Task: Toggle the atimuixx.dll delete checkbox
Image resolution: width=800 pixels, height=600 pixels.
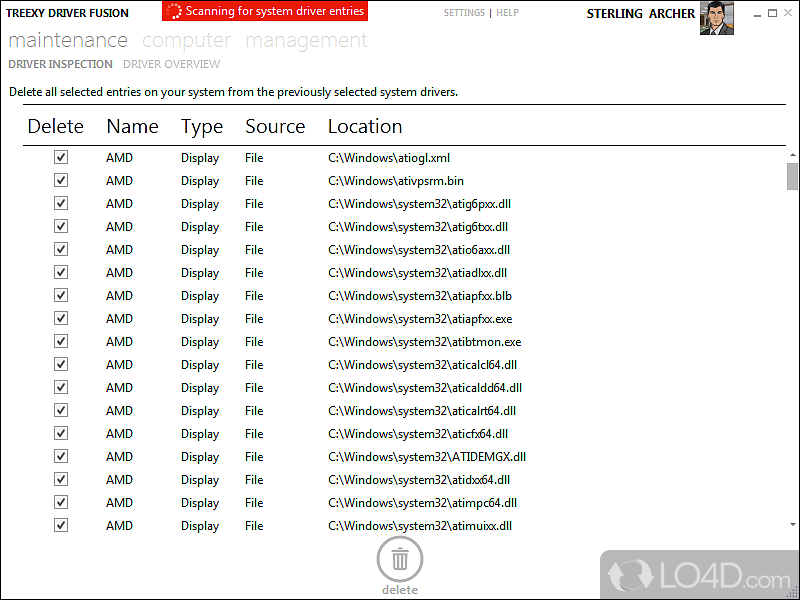Action: 61,525
